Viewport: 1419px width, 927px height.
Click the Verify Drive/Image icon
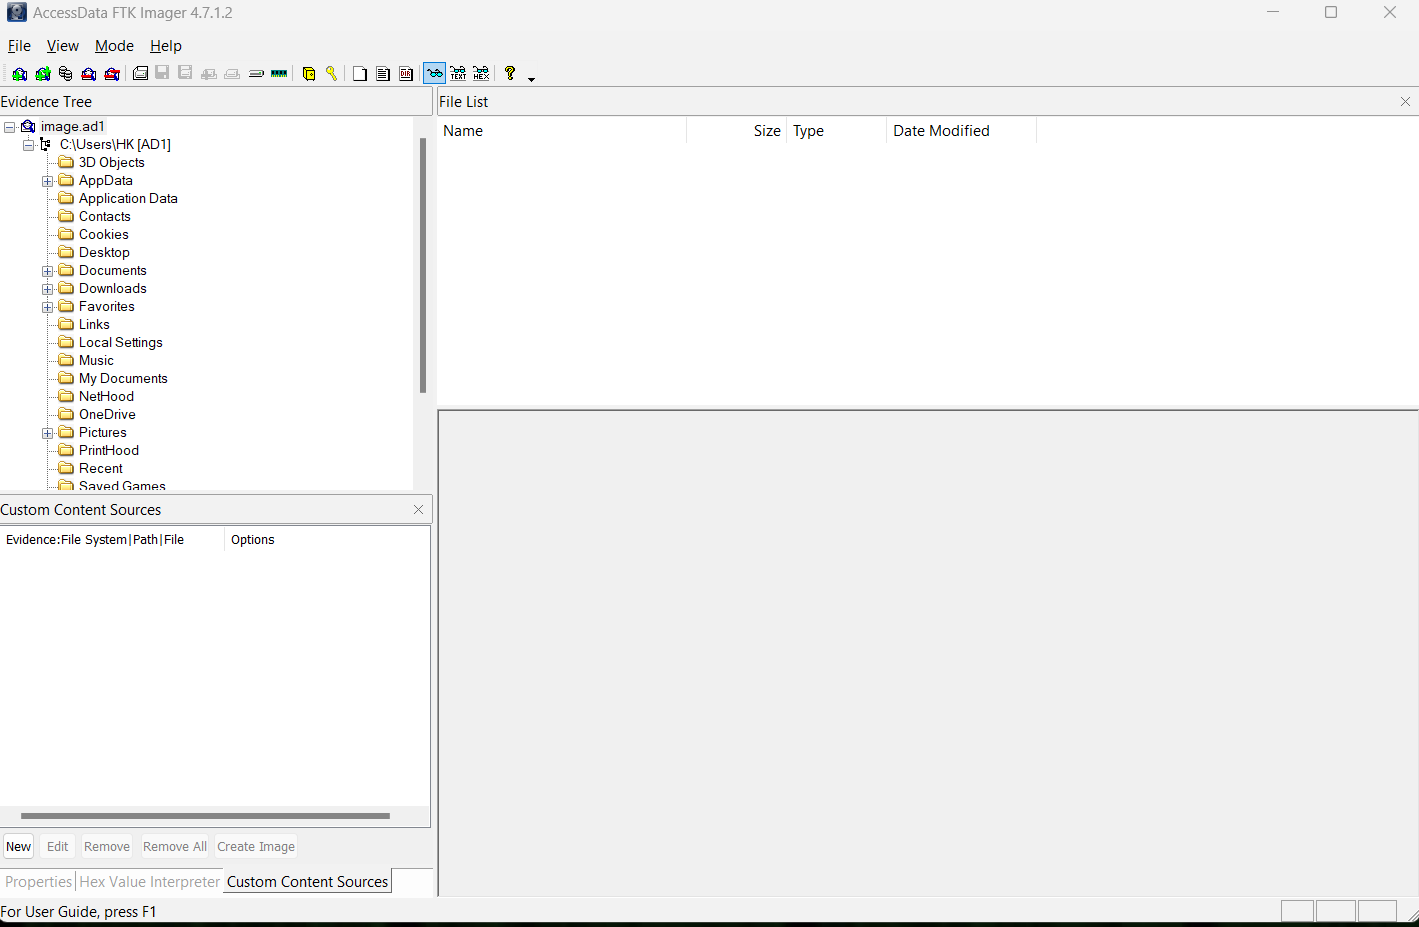coord(256,74)
